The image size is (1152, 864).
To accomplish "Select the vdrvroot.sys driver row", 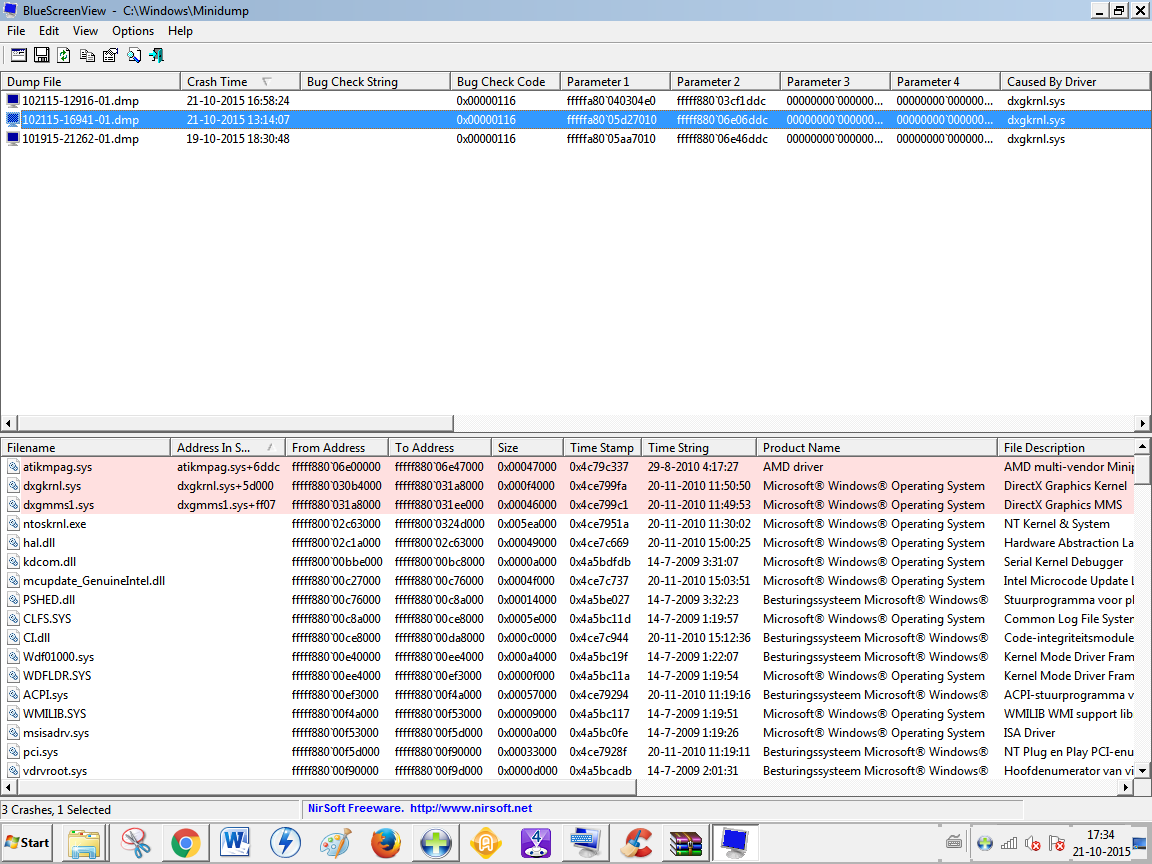I will pos(567,771).
